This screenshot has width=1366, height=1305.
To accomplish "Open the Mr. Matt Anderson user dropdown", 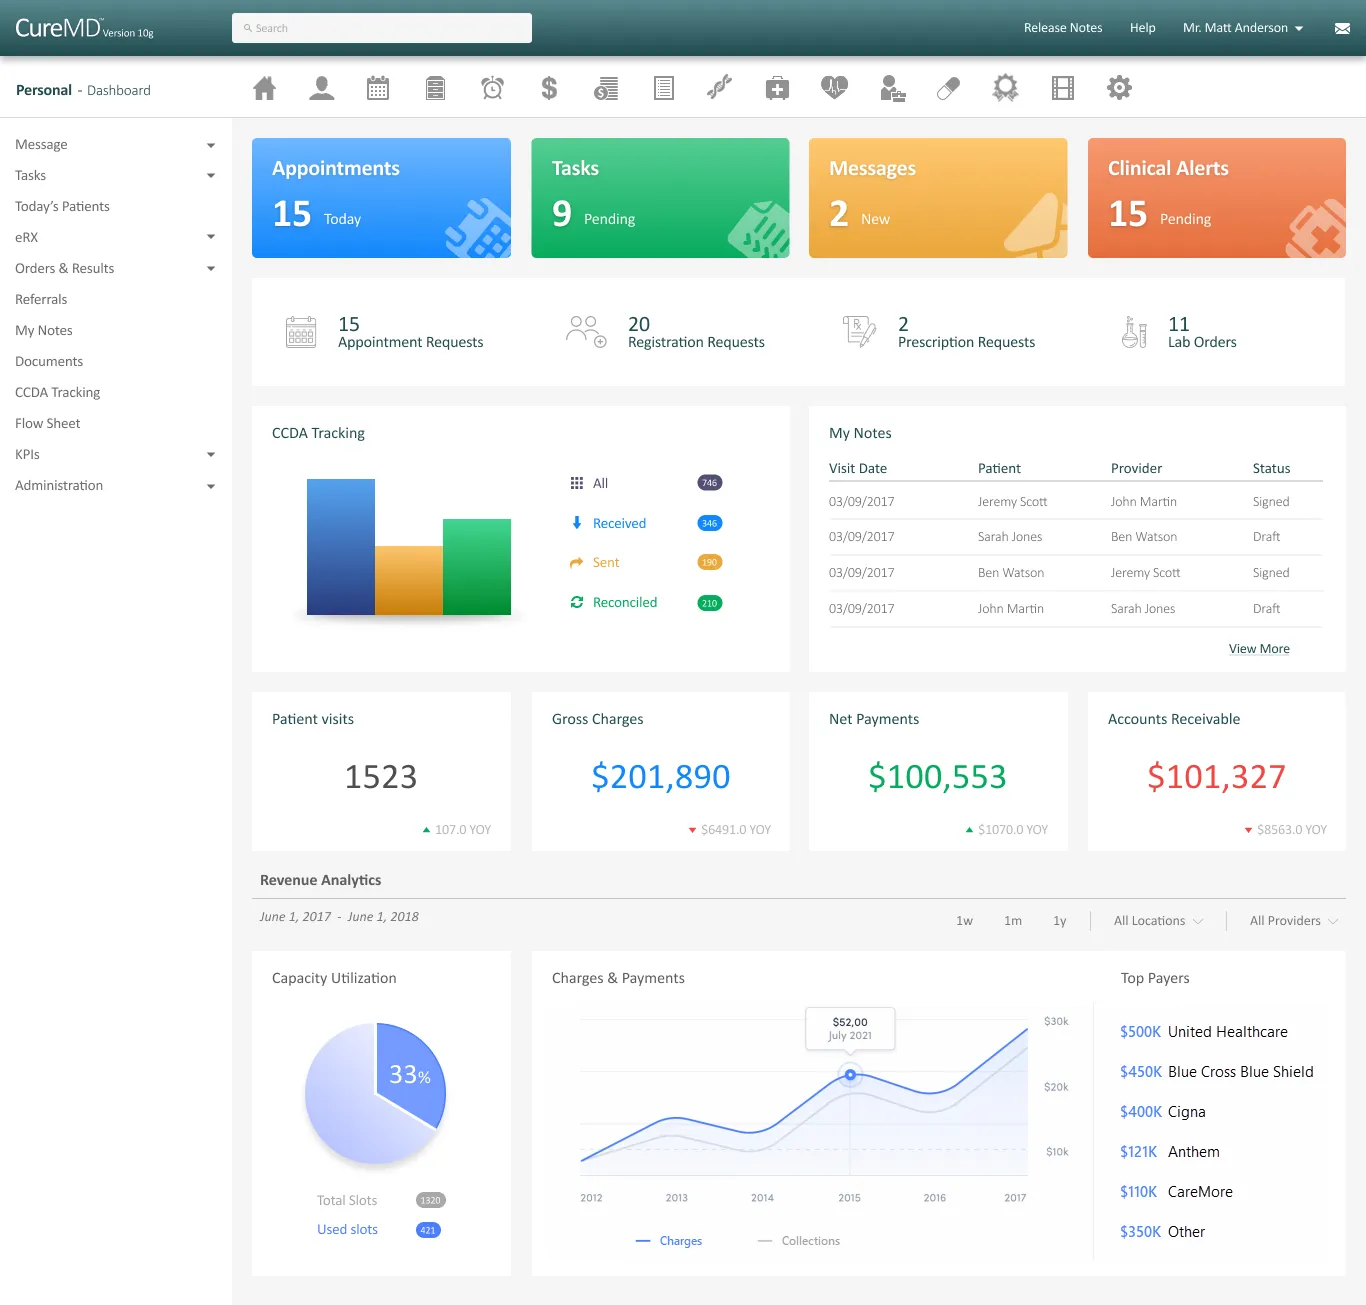I will click(1243, 28).
